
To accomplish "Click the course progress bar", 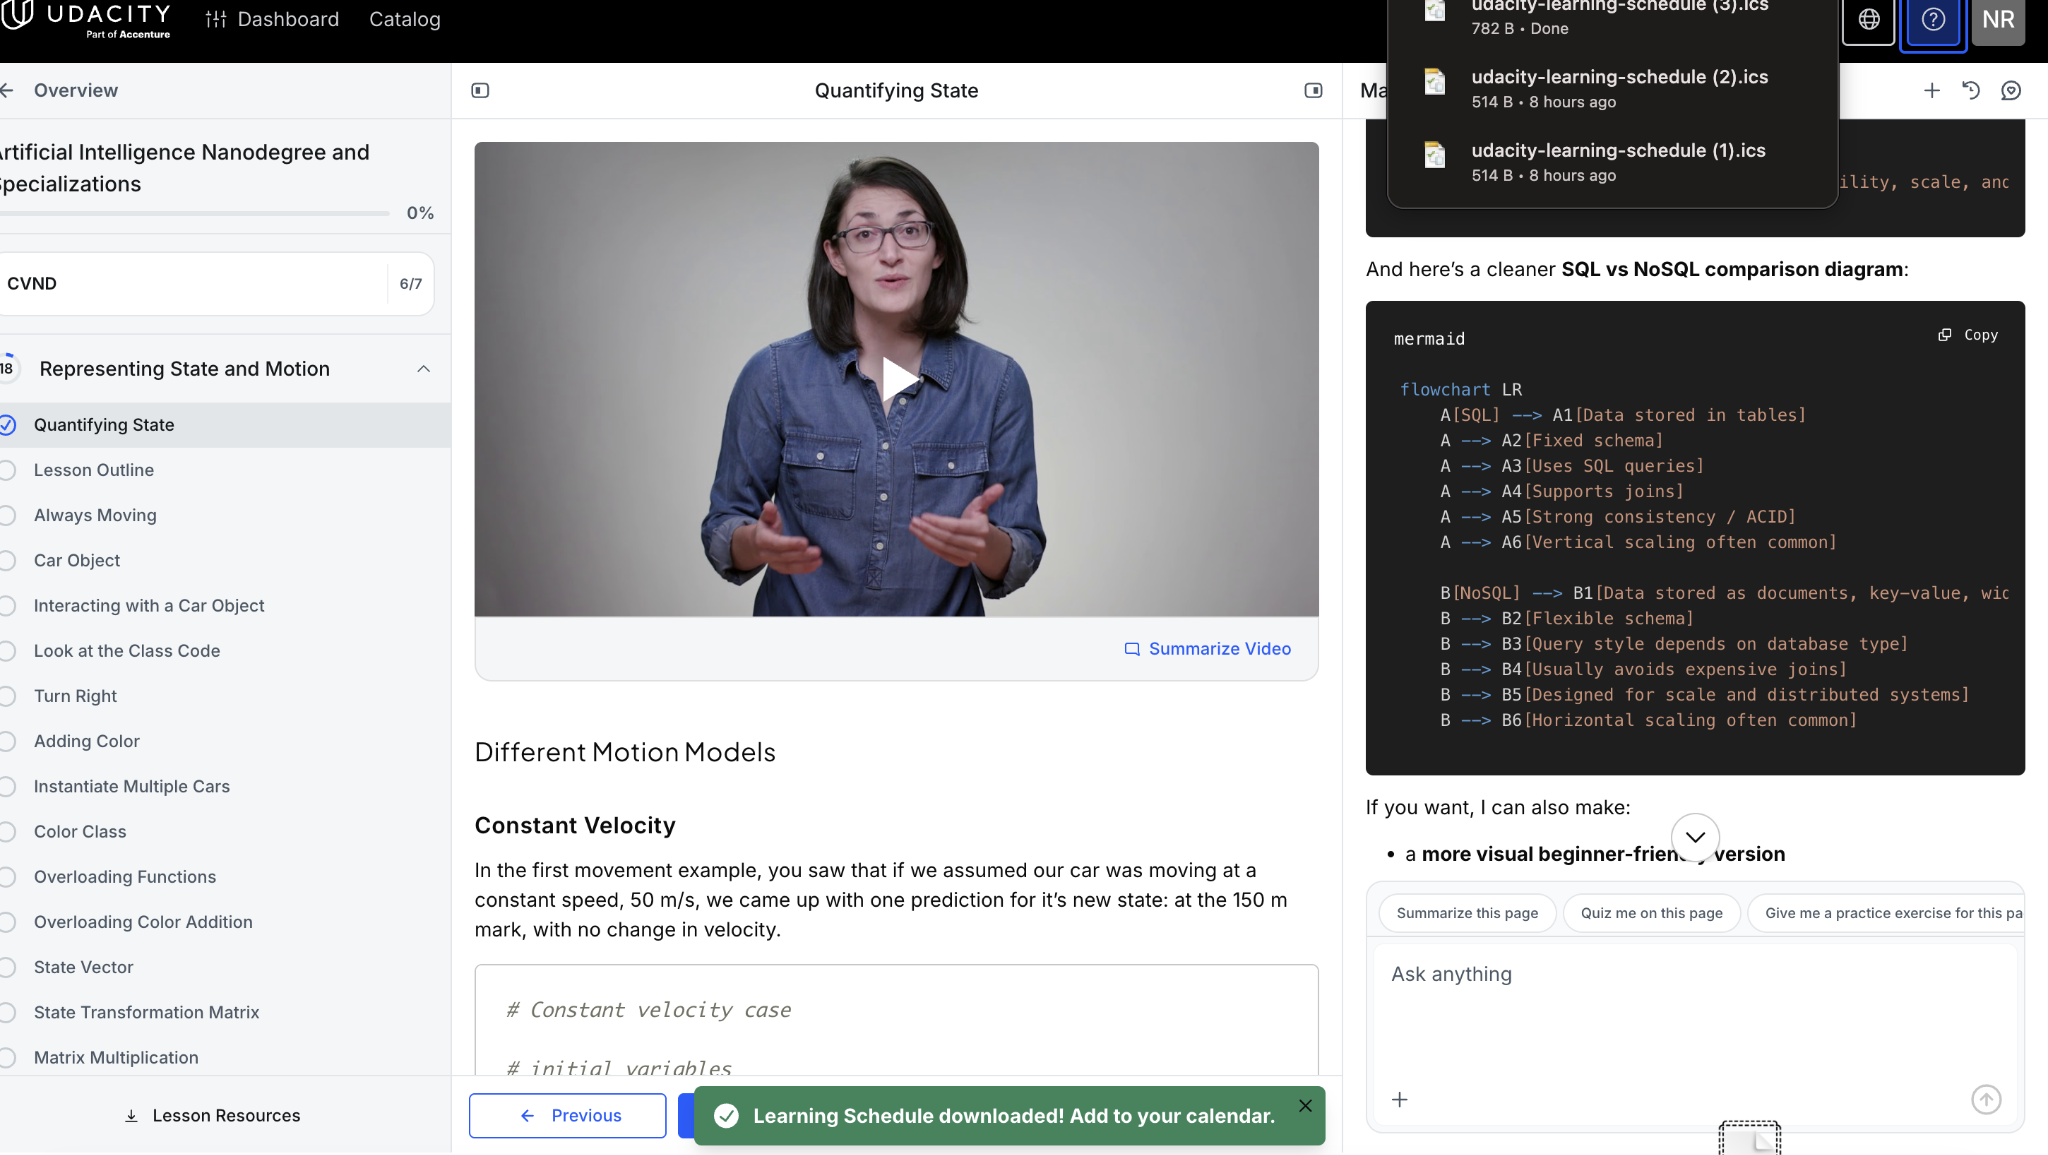I will pyautogui.click(x=195, y=213).
